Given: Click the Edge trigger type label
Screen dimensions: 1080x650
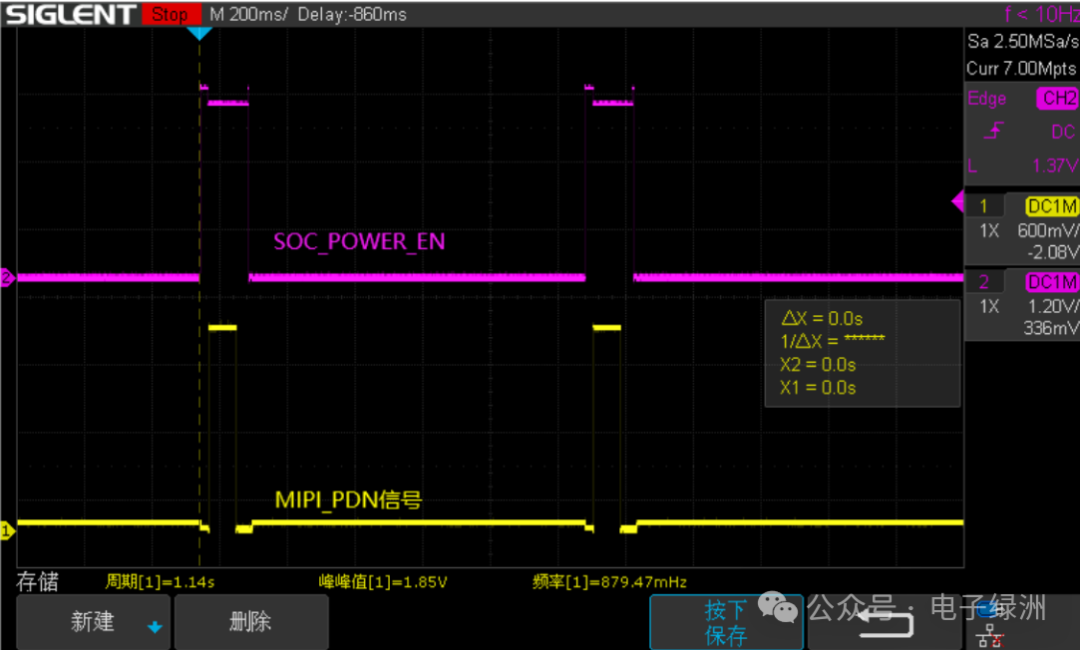Looking at the screenshot, I should click(986, 98).
